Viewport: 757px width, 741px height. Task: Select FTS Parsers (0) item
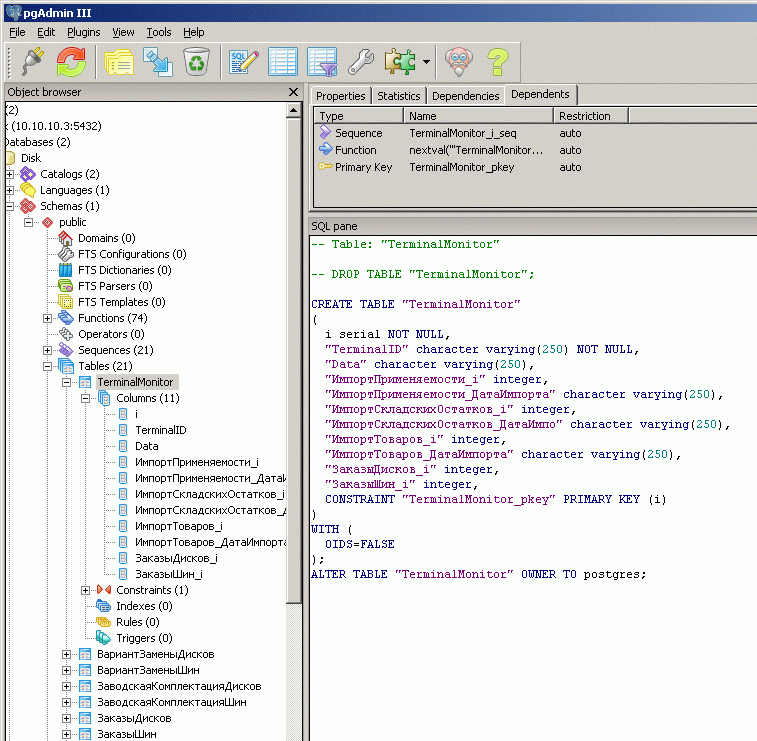[x=115, y=286]
